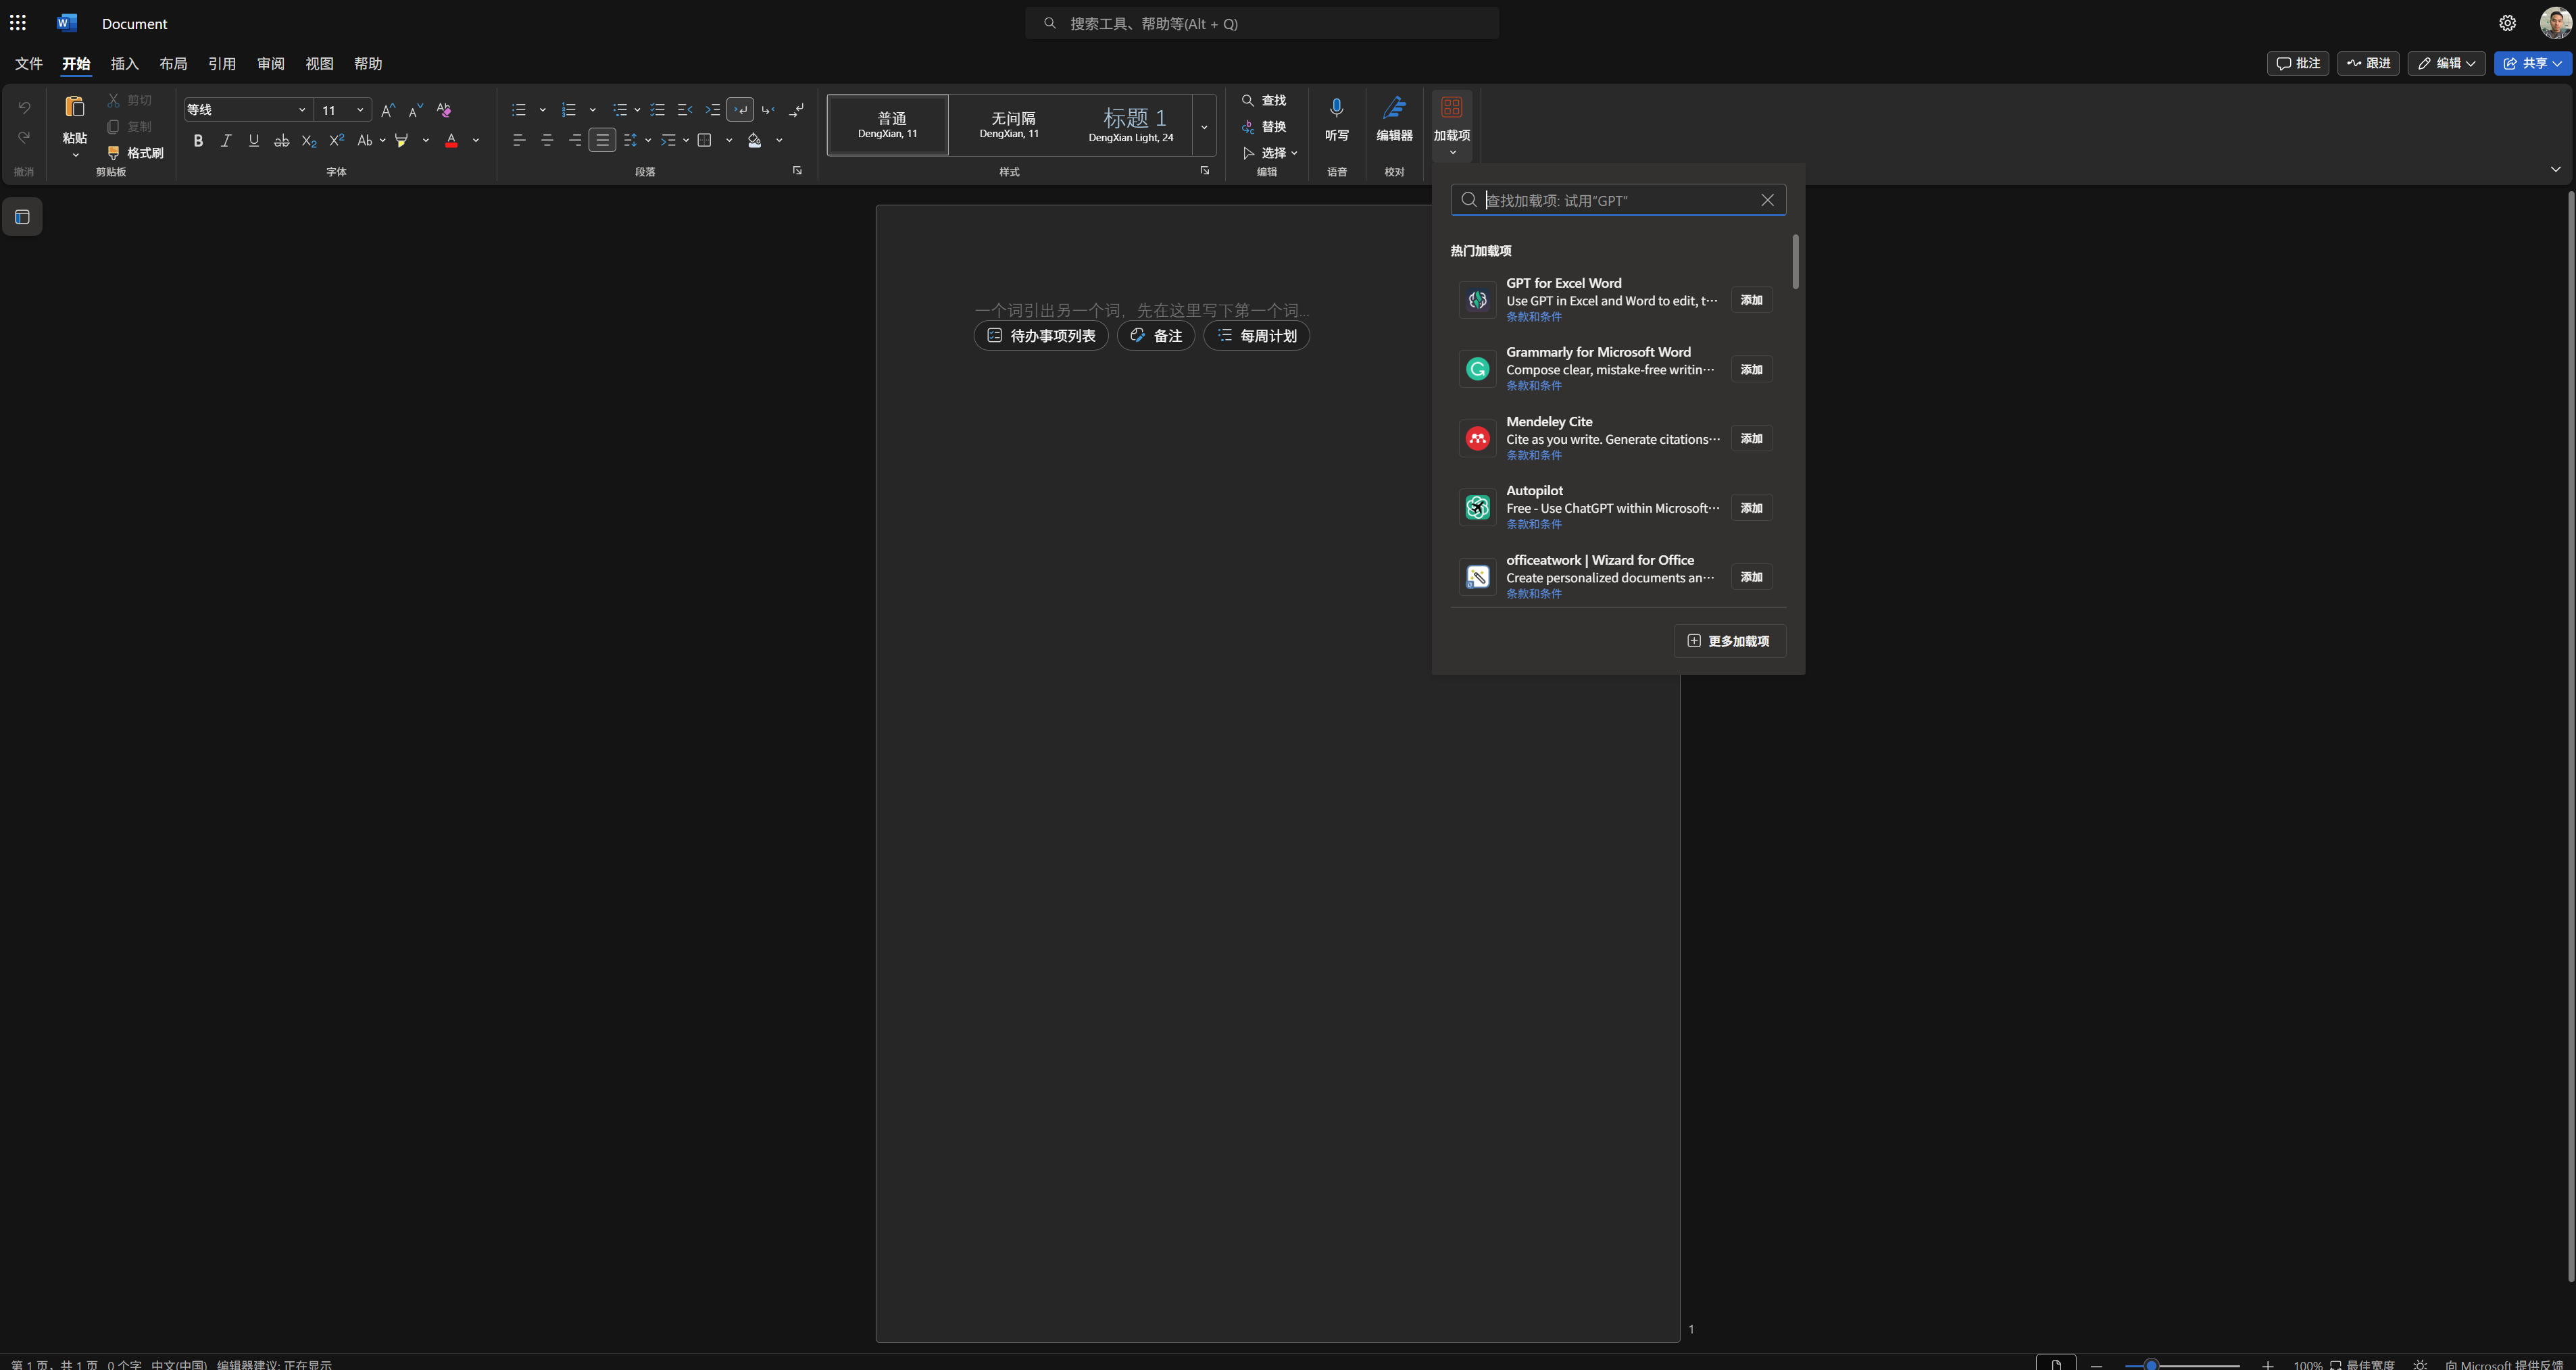Open the font name dropdown
2576x1370 pixels.
(301, 110)
